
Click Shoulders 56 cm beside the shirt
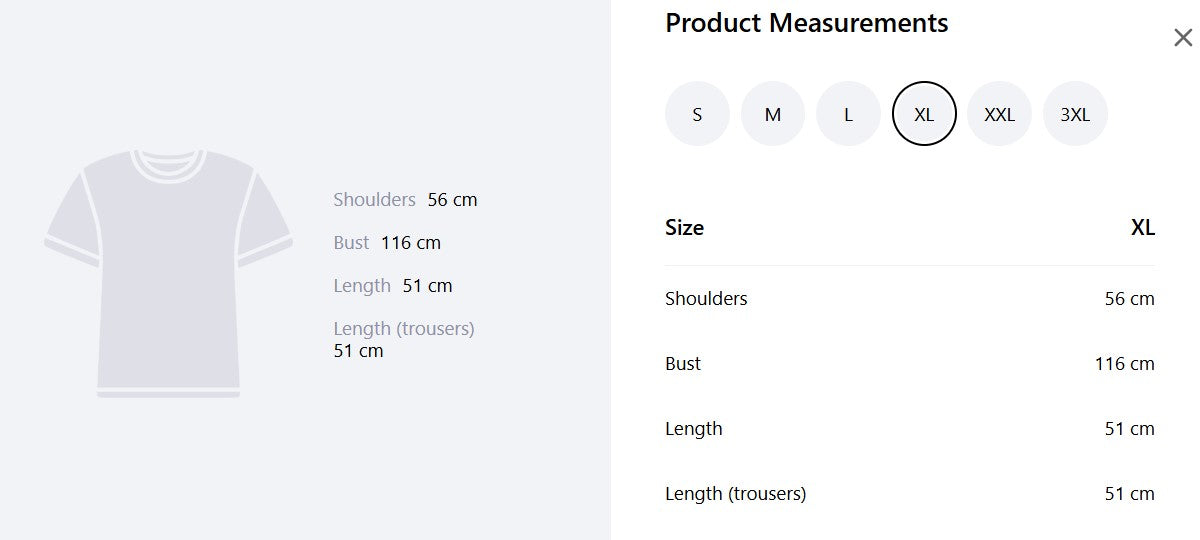405,200
